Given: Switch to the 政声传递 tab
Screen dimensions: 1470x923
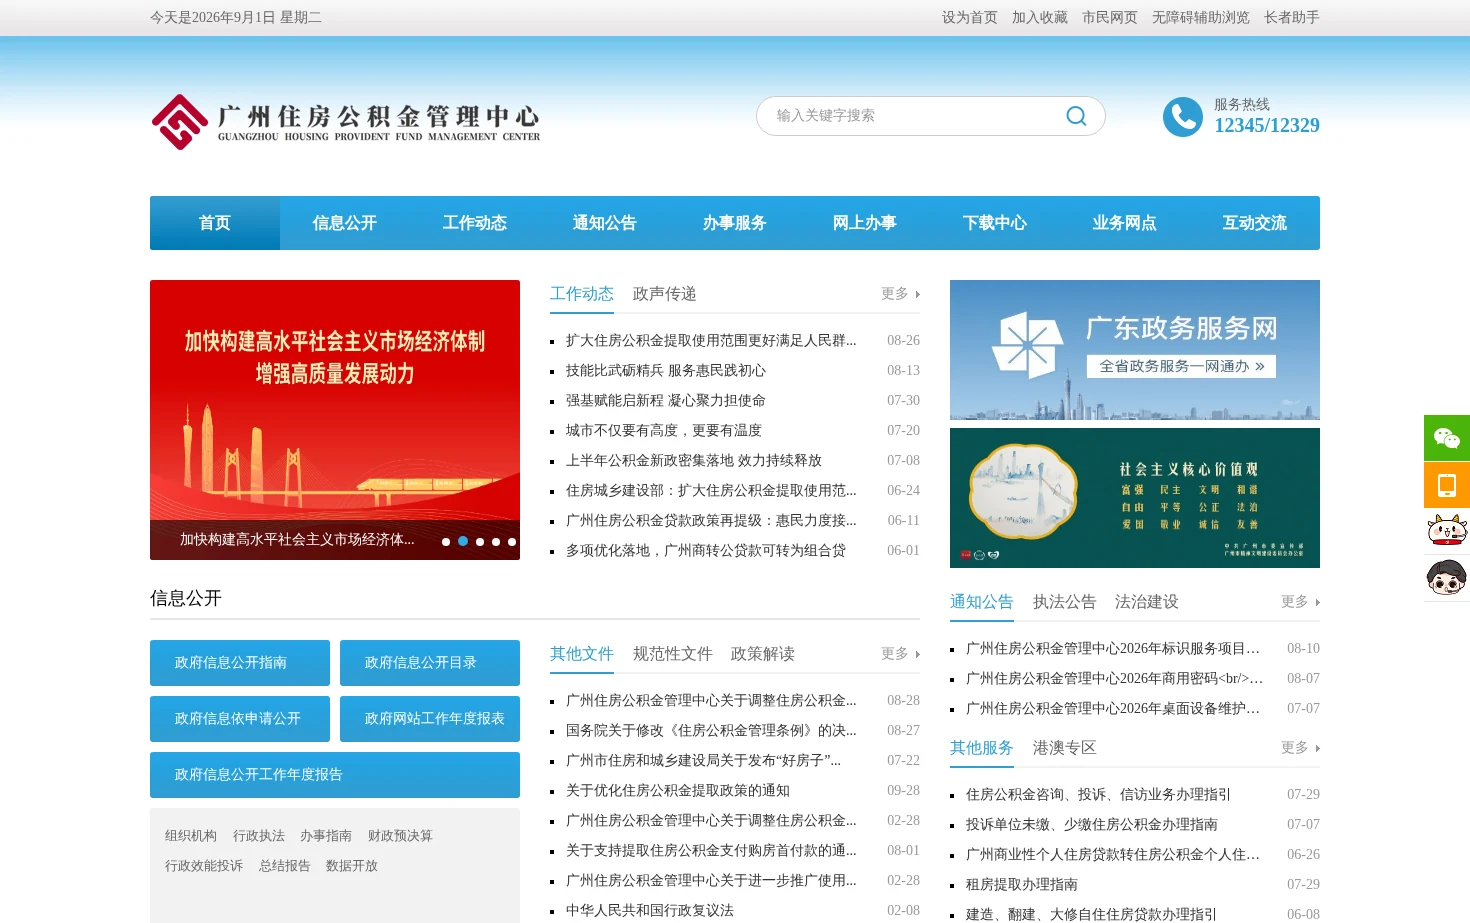Looking at the screenshot, I should [665, 294].
